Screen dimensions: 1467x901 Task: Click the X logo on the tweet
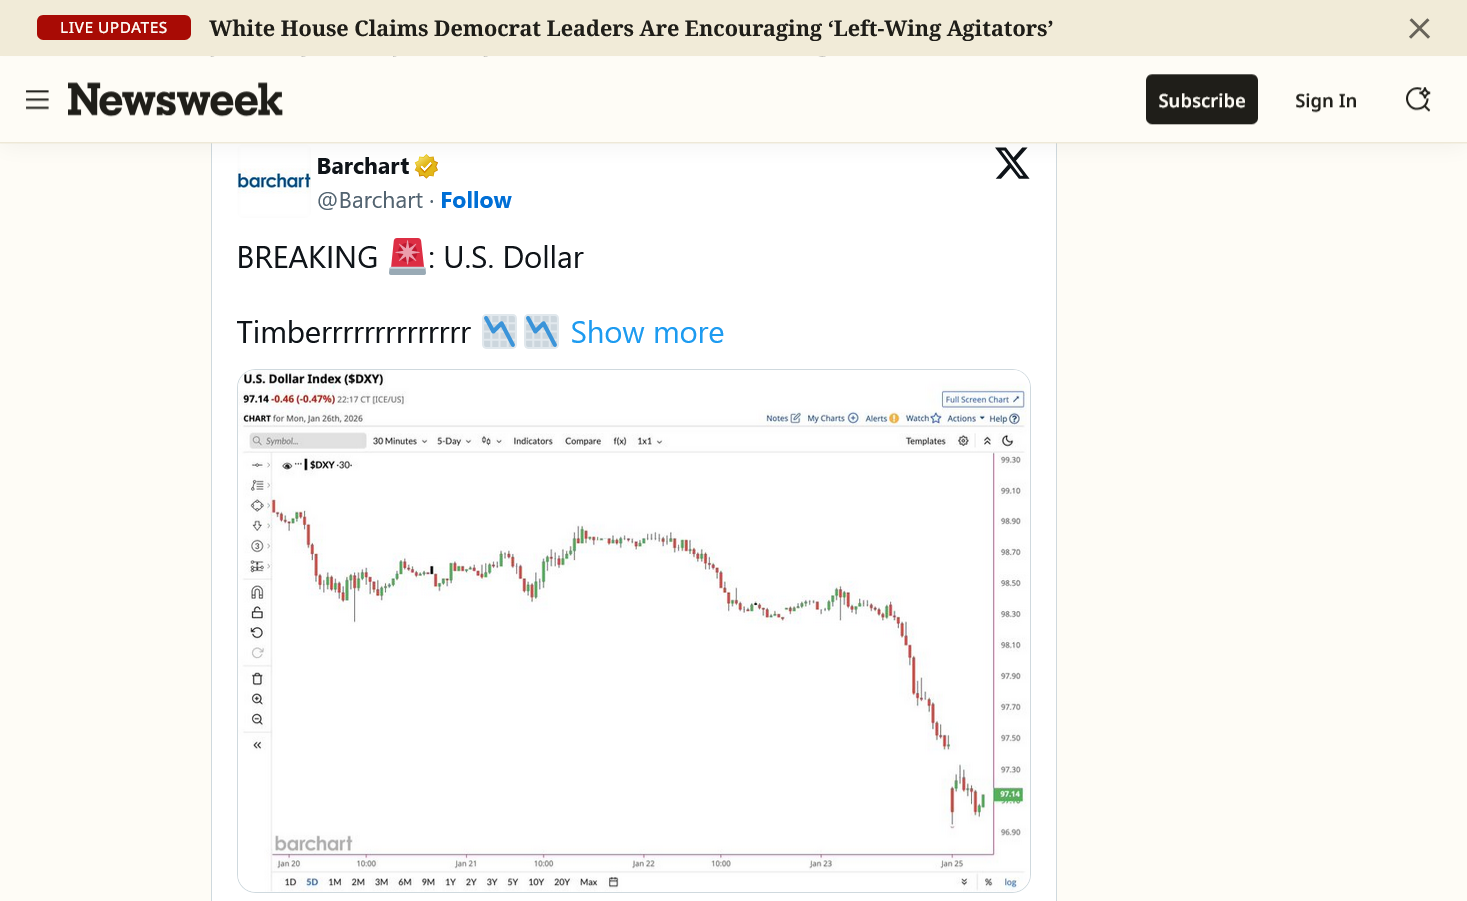[x=1012, y=163]
